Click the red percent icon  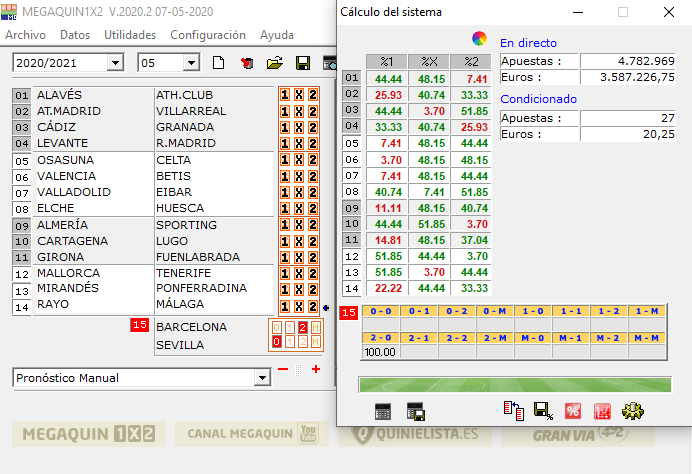coord(573,411)
